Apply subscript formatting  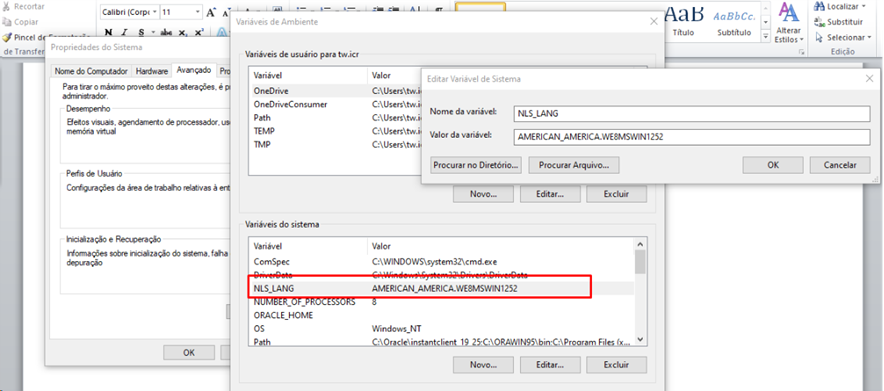coord(183,32)
